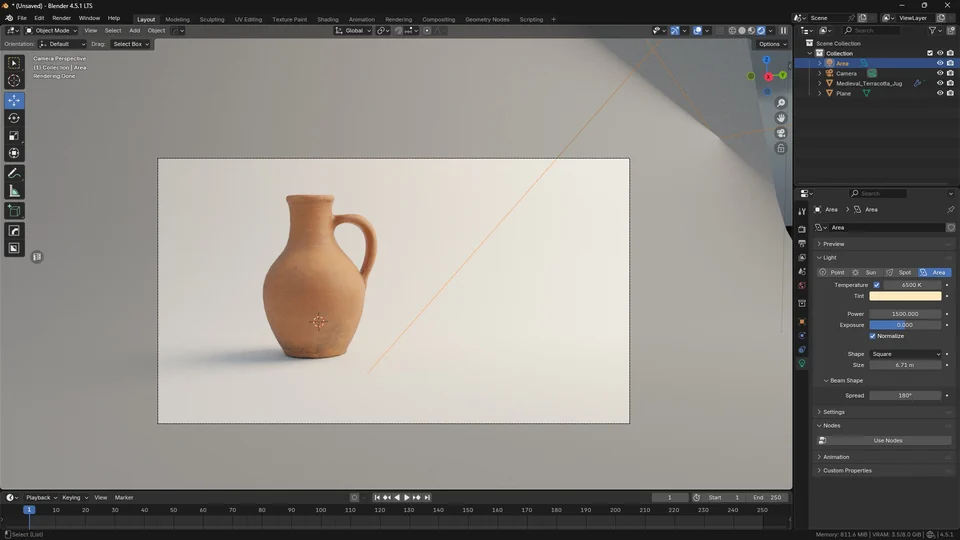The image size is (960, 540).
Task: Open the Global transform orientation dropdown
Action: [353, 31]
